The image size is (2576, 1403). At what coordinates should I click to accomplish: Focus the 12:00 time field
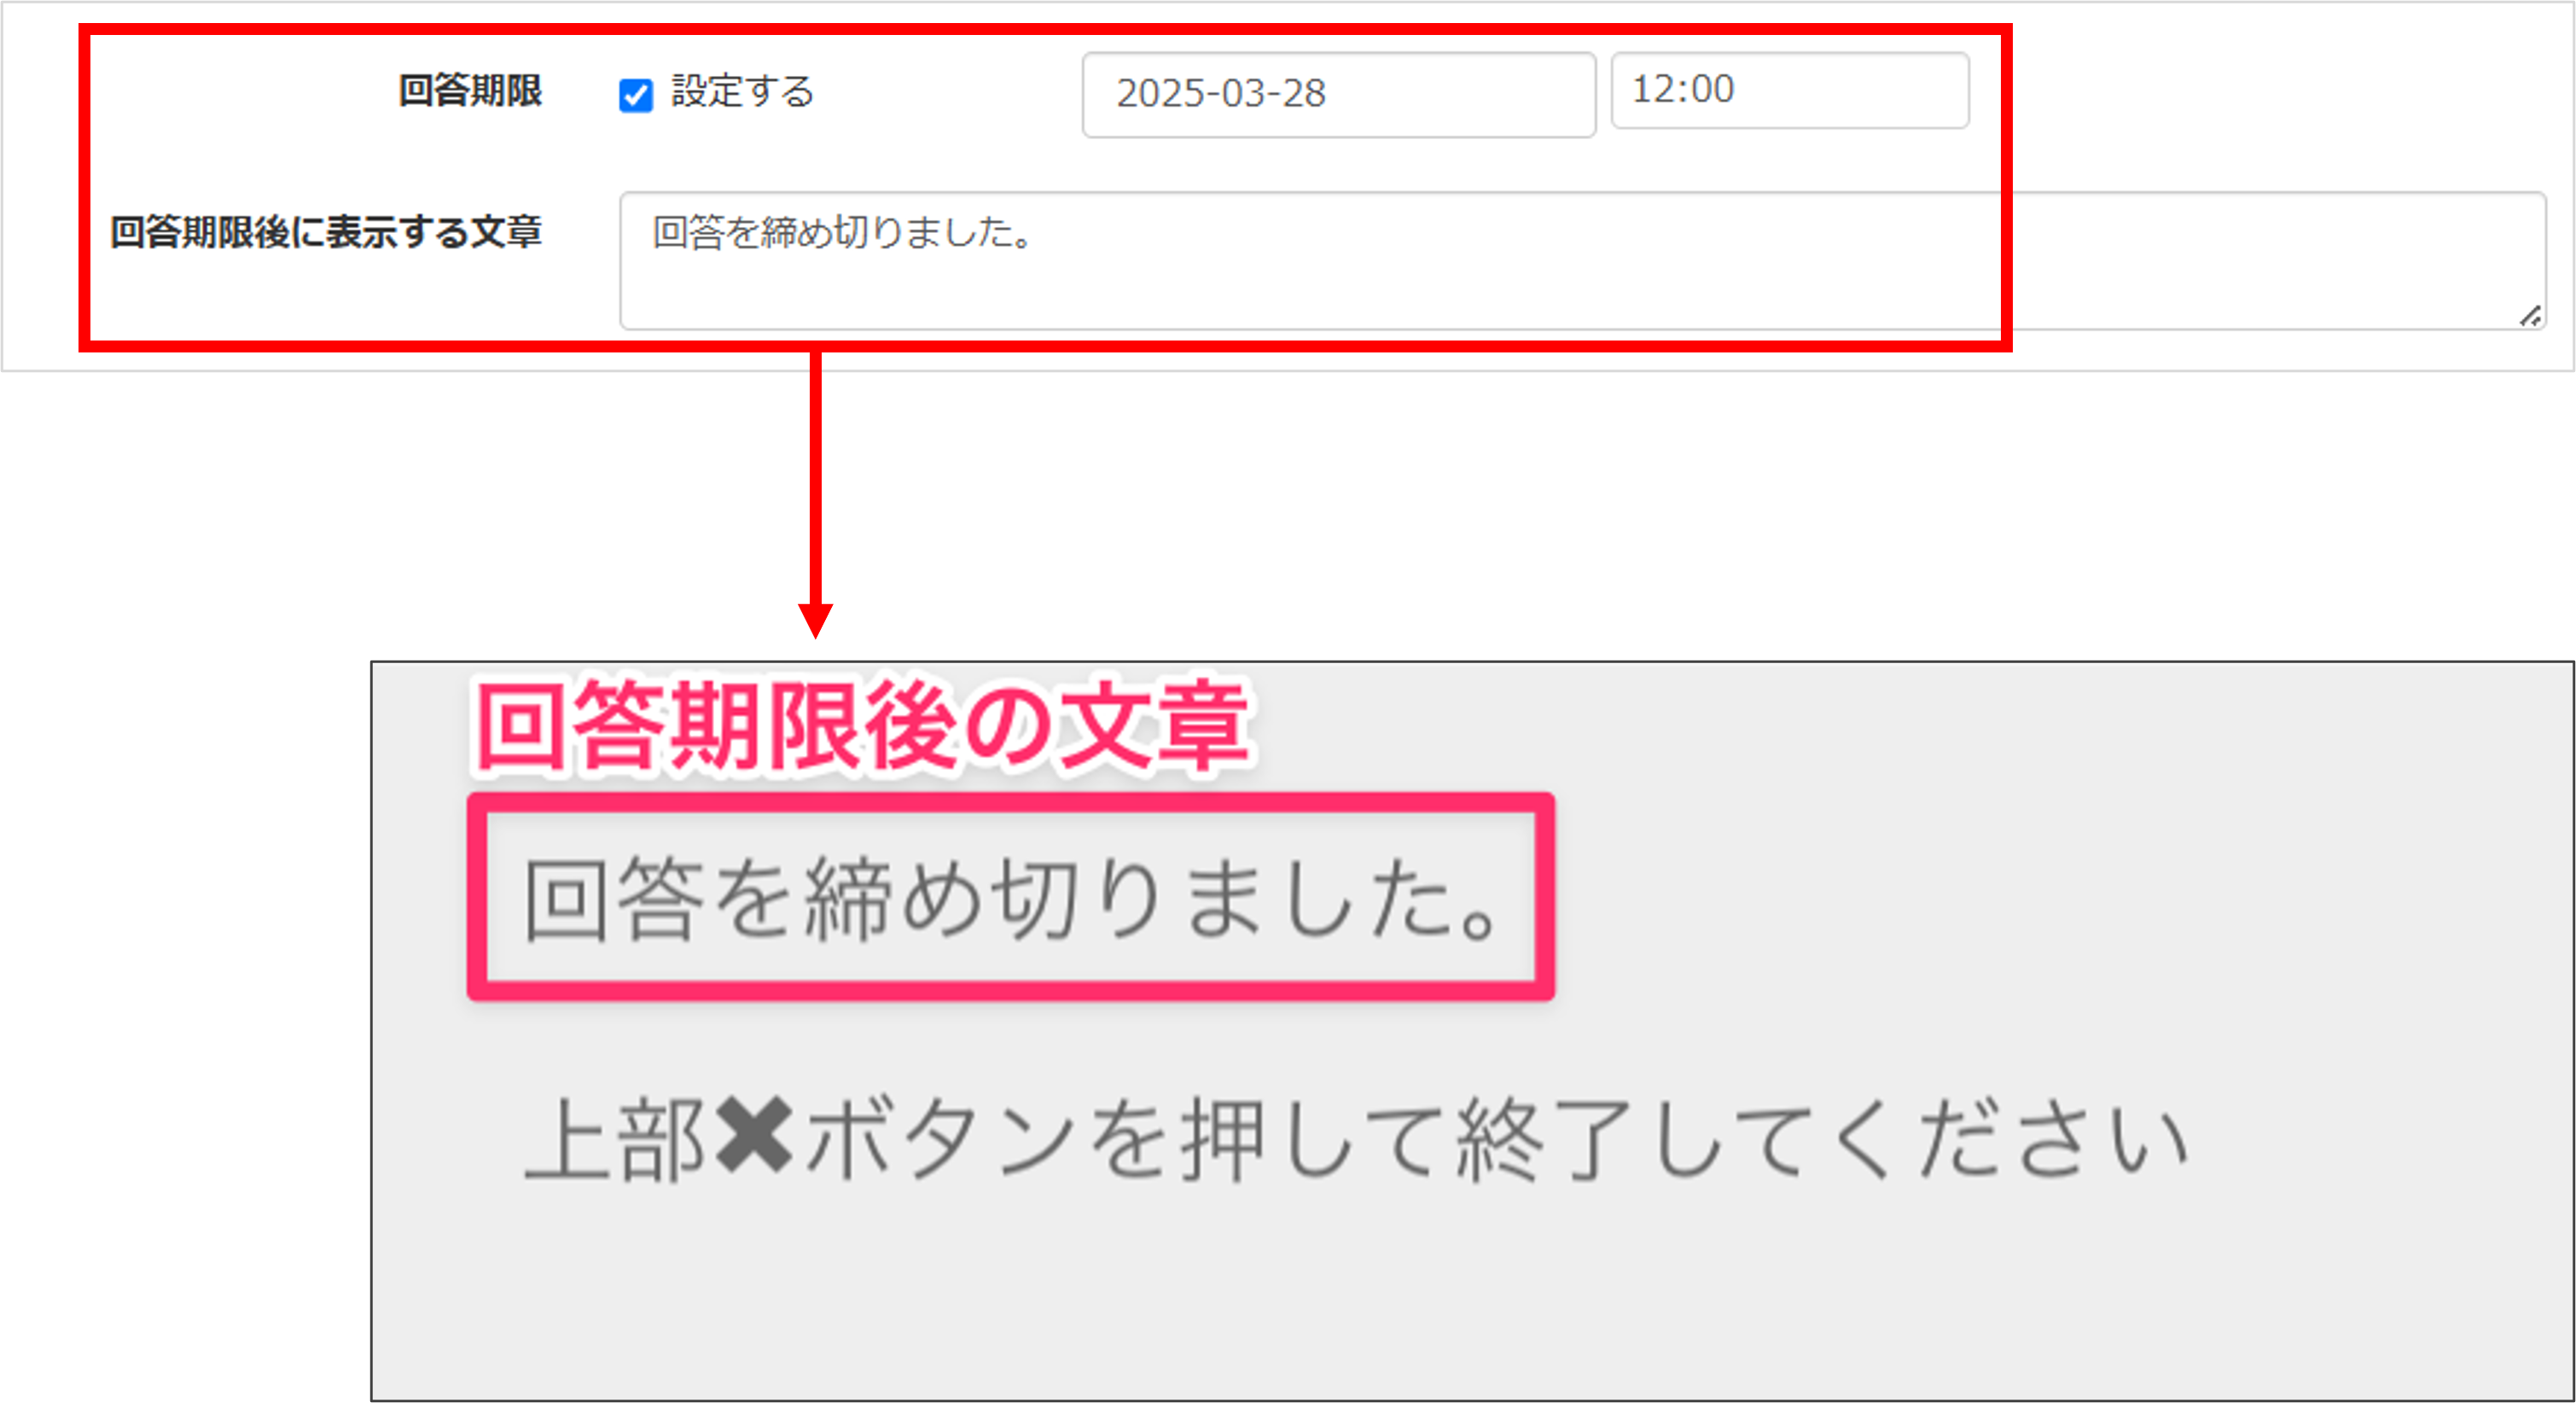1790,90
